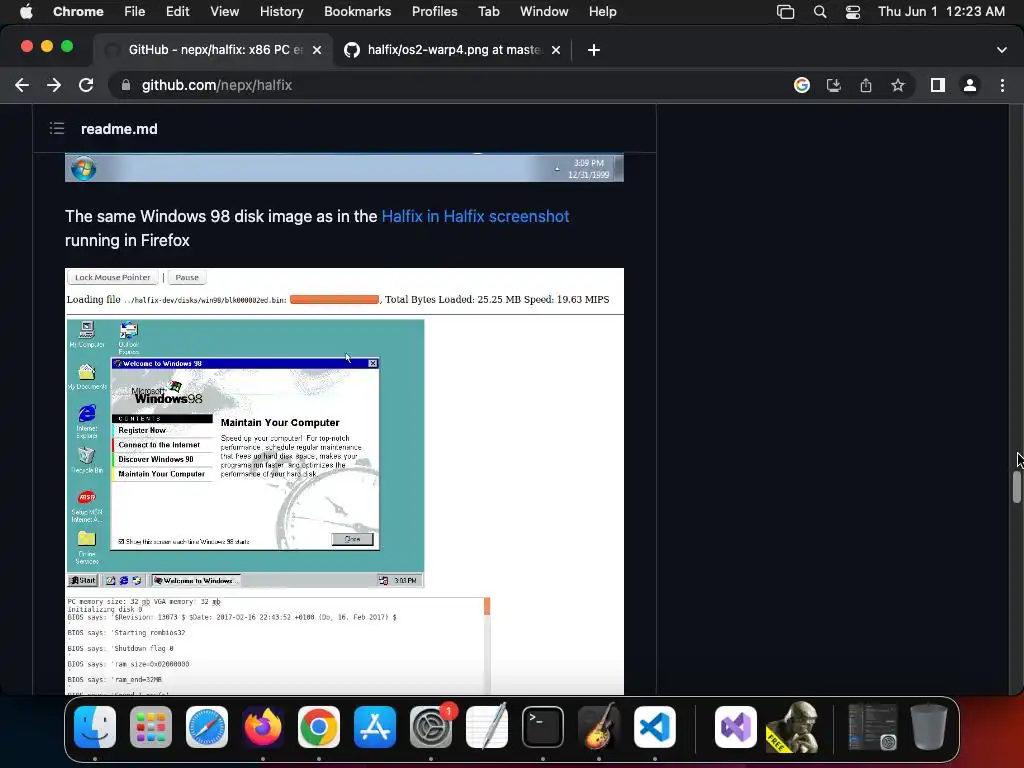Open Windows 7 taskbar screenshot image
The image size is (1024, 768).
[344, 168]
